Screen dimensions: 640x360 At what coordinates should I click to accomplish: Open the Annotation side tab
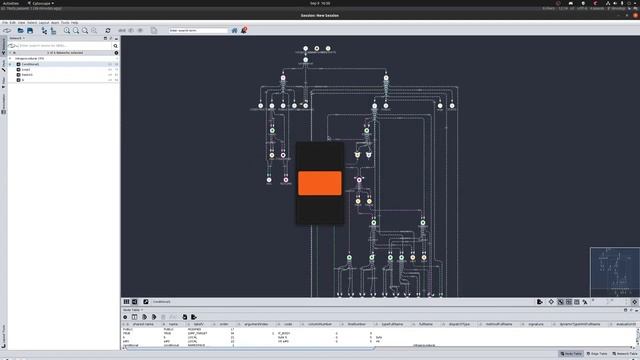(4, 104)
